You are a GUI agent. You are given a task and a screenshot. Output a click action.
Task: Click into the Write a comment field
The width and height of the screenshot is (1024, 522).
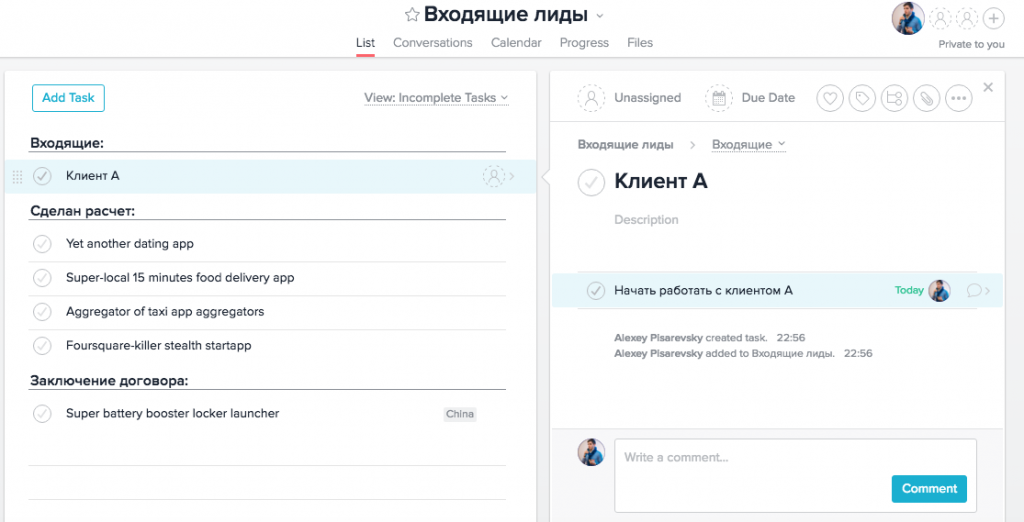coord(750,458)
